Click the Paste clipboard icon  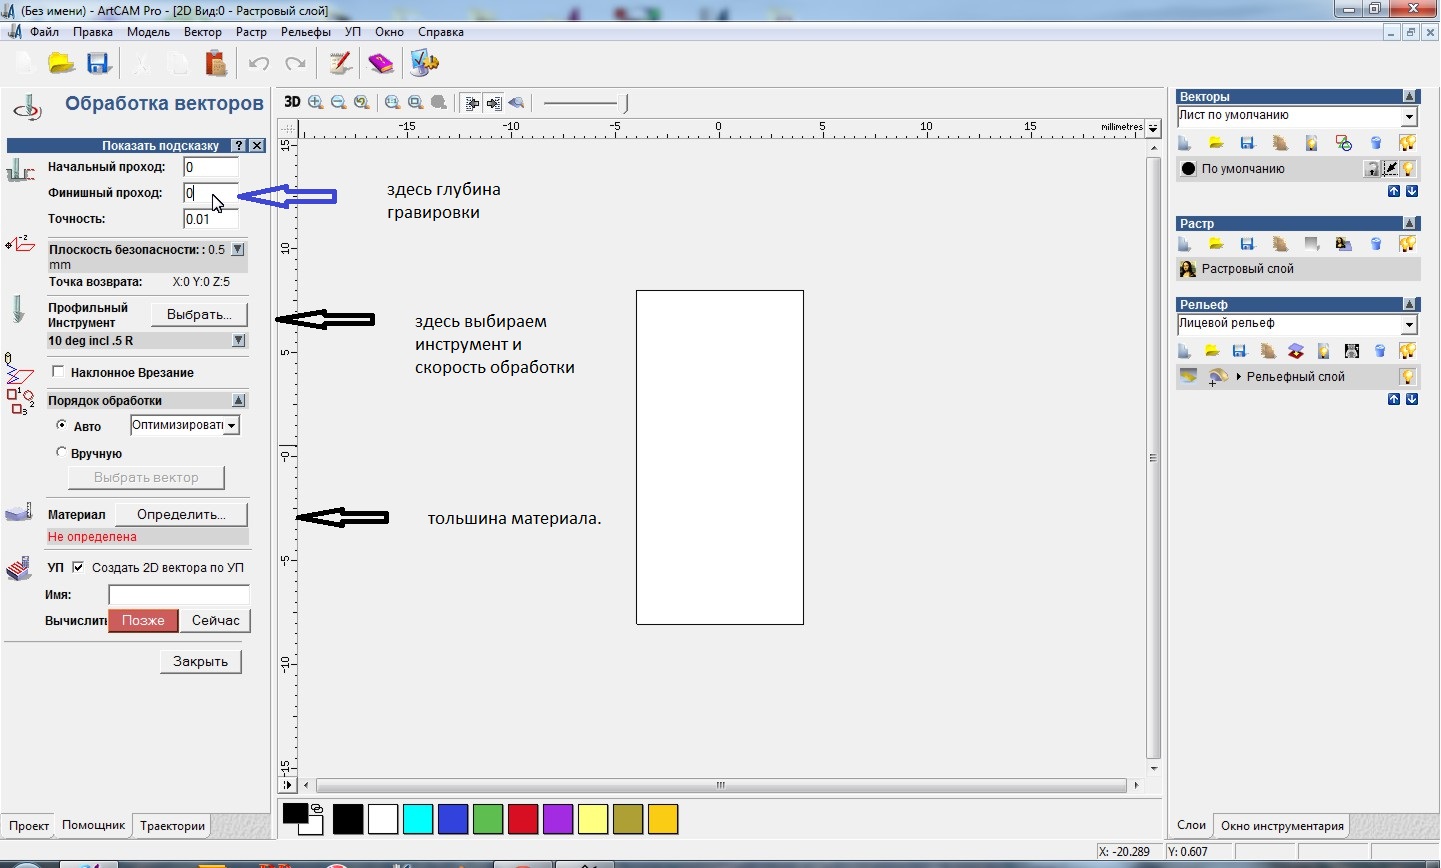coord(216,63)
